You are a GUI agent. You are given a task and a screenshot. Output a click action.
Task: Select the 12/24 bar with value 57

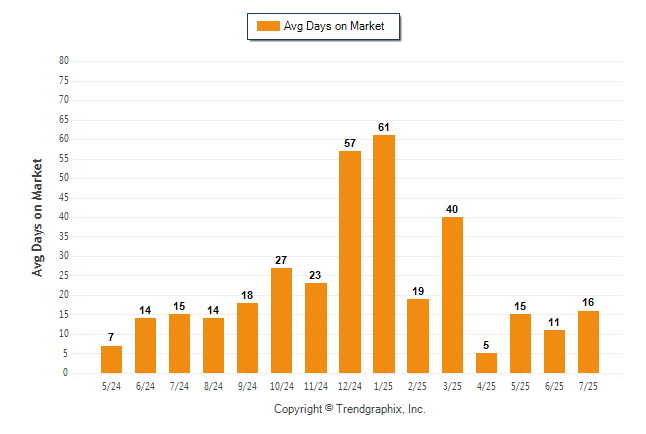[x=350, y=262]
